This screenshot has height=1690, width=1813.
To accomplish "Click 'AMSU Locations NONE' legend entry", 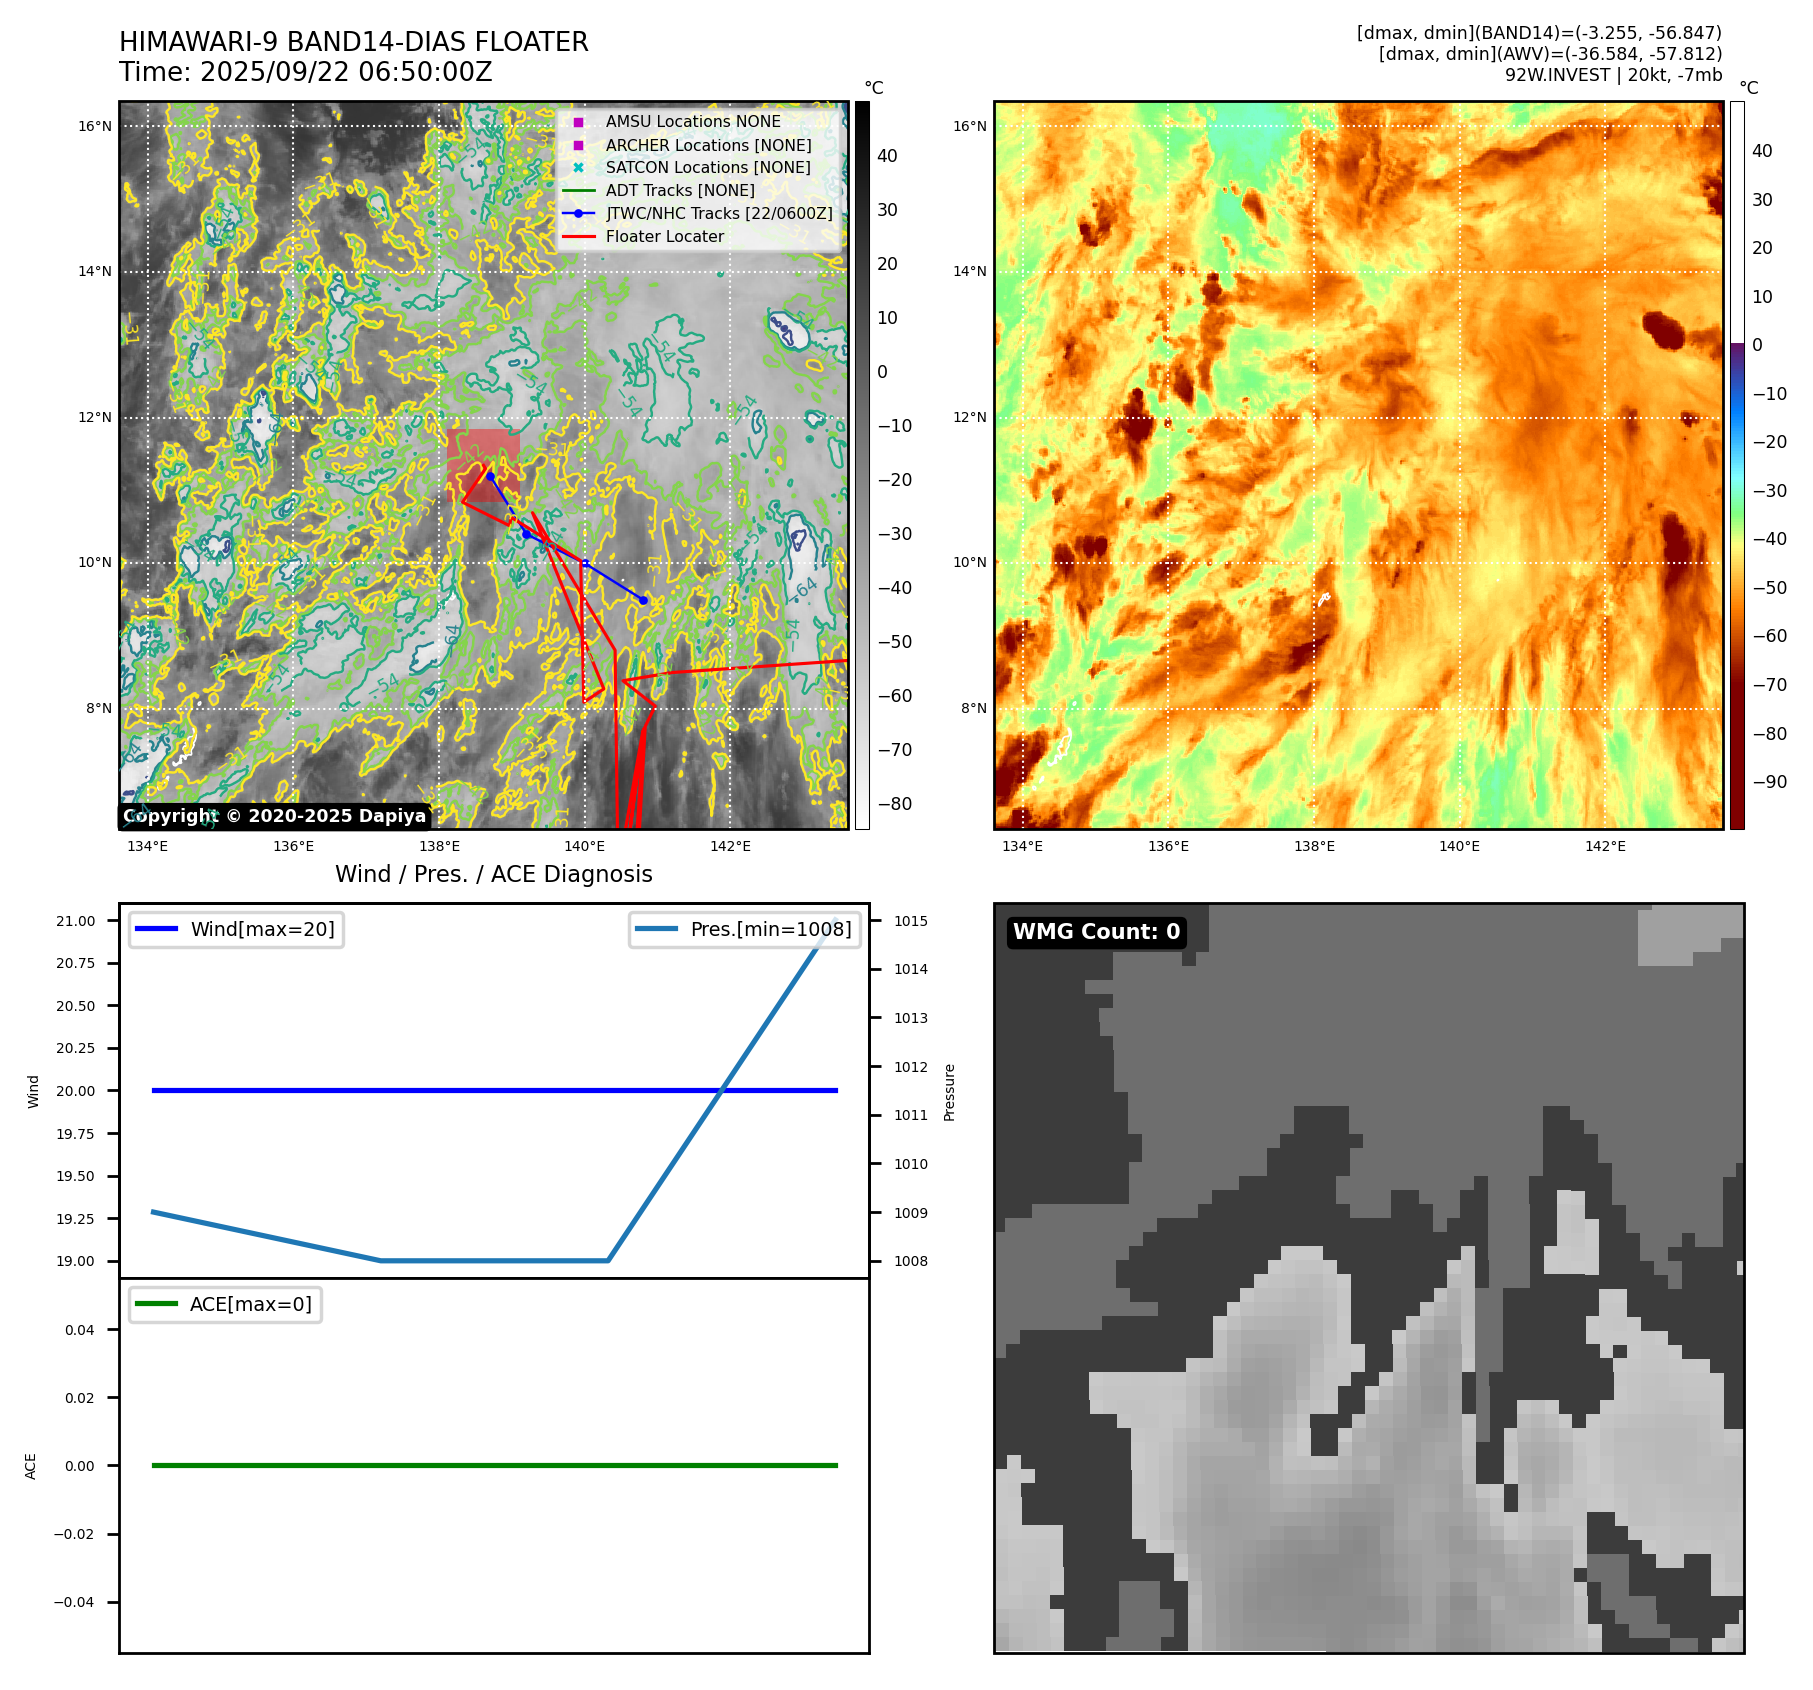I will [693, 121].
